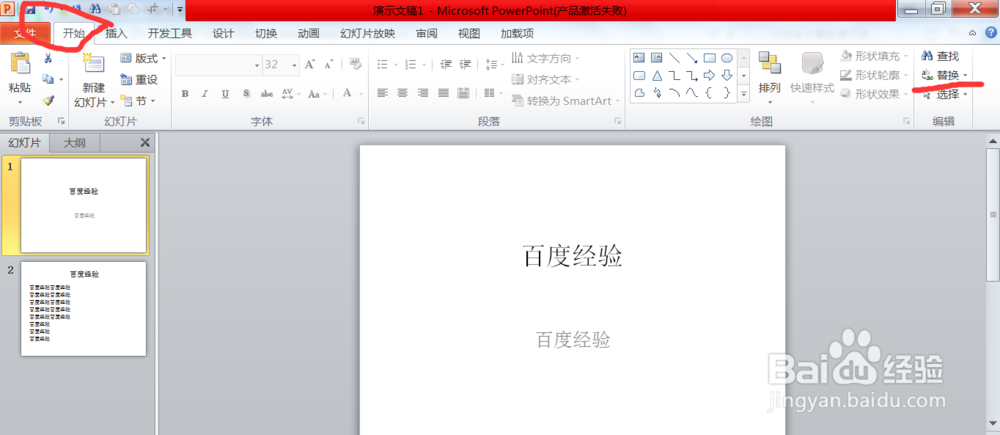Justify the text alignment
This screenshot has width=1000, height=435.
coord(444,93)
